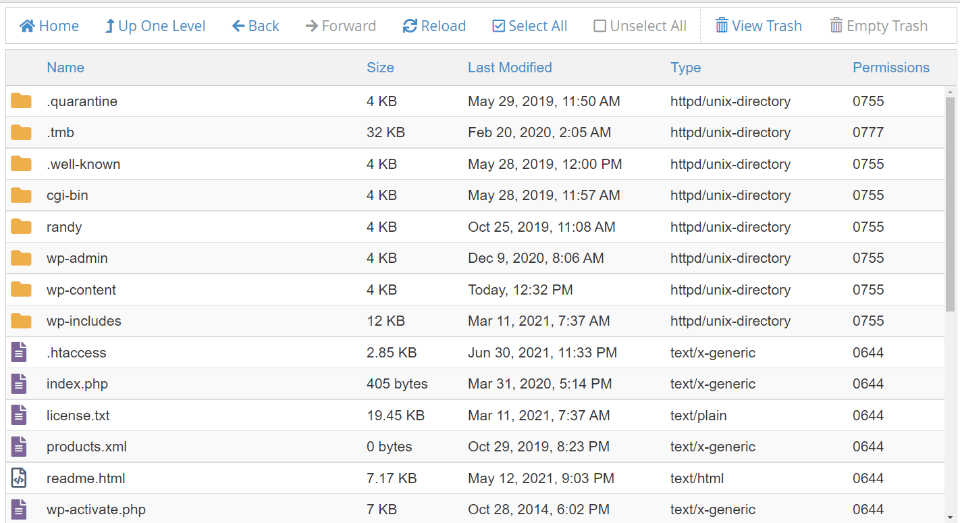Click the products.xml file icon
This screenshot has height=523, width=960.
[x=19, y=446]
